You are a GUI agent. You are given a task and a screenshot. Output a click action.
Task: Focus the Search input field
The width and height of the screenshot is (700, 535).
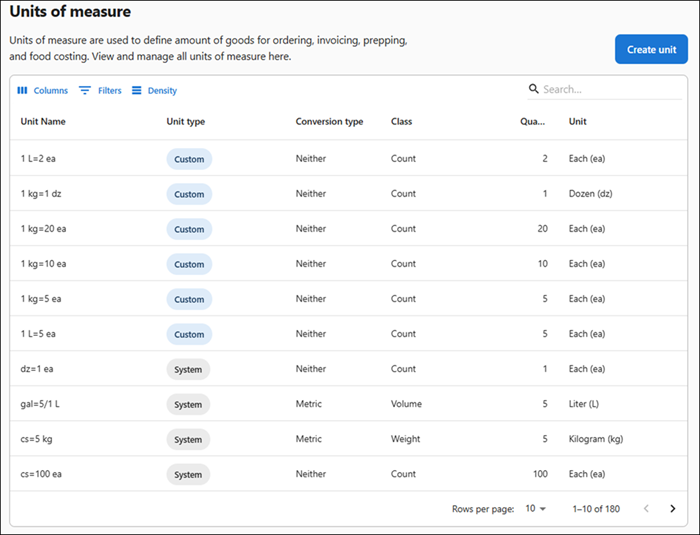point(612,89)
